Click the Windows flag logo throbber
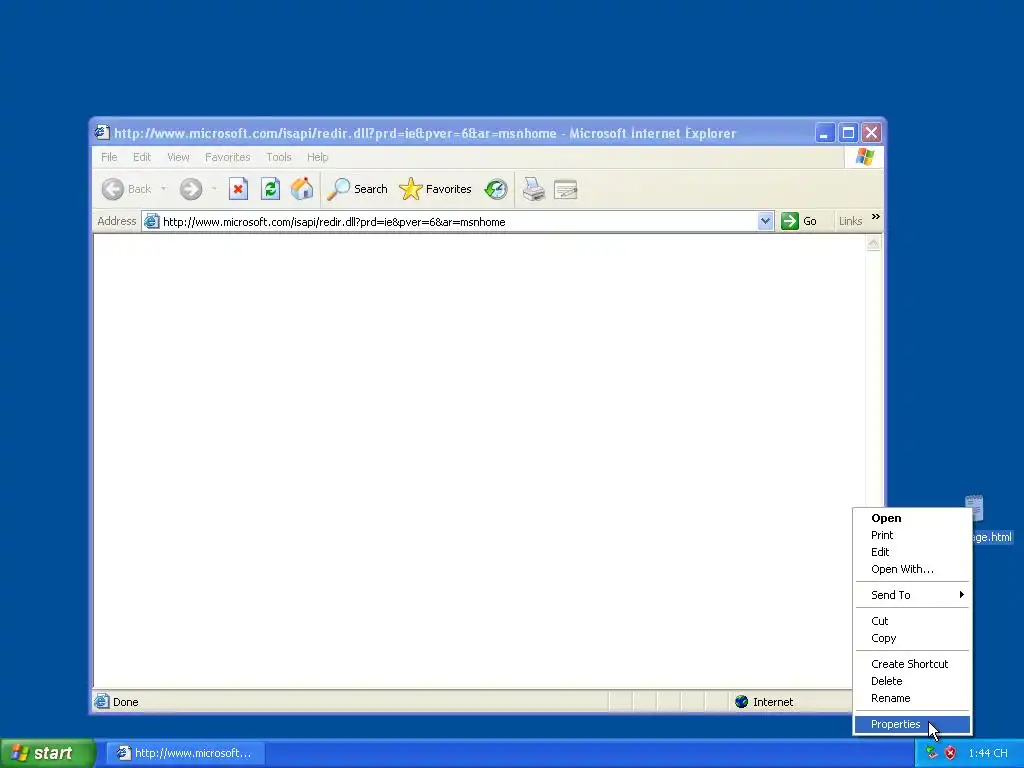Screen dimensions: 1024x768 tap(865, 157)
